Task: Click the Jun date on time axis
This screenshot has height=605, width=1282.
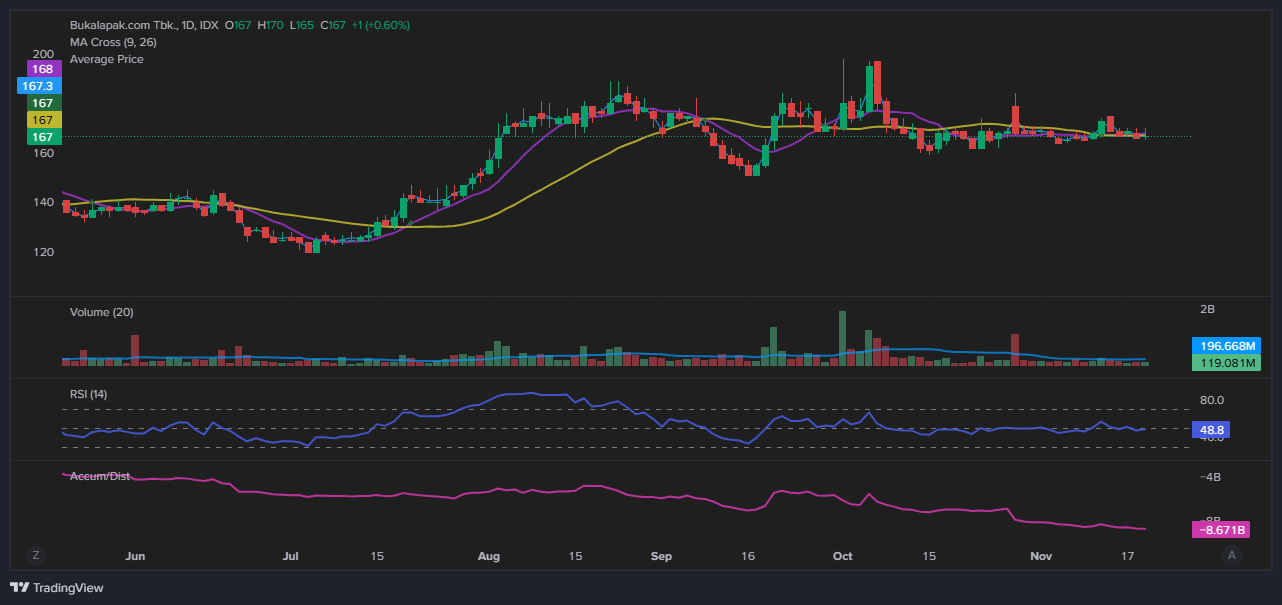Action: pyautogui.click(x=136, y=555)
